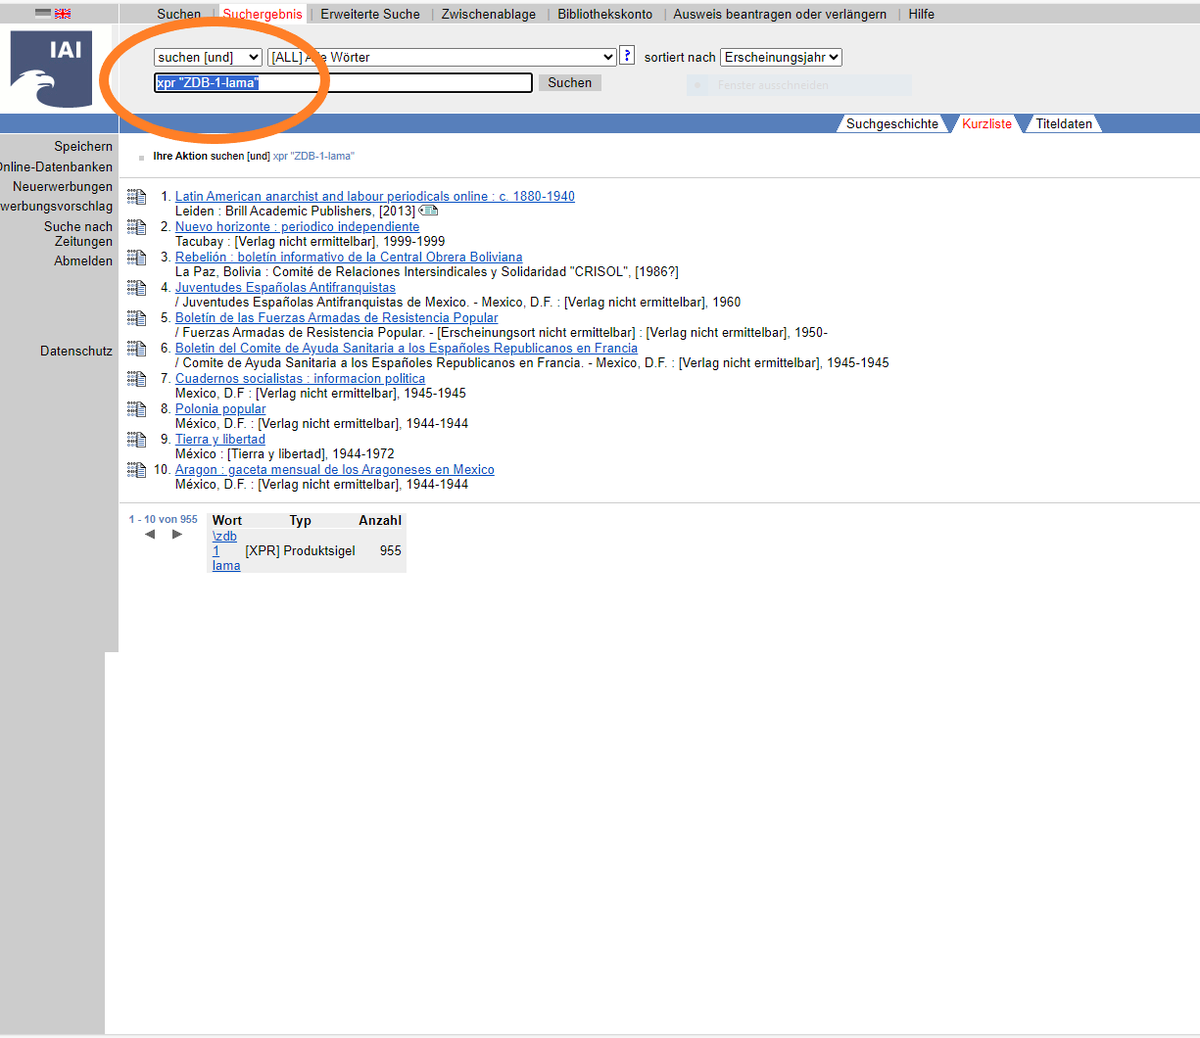Open the Hilfe menu item

[x=922, y=14]
